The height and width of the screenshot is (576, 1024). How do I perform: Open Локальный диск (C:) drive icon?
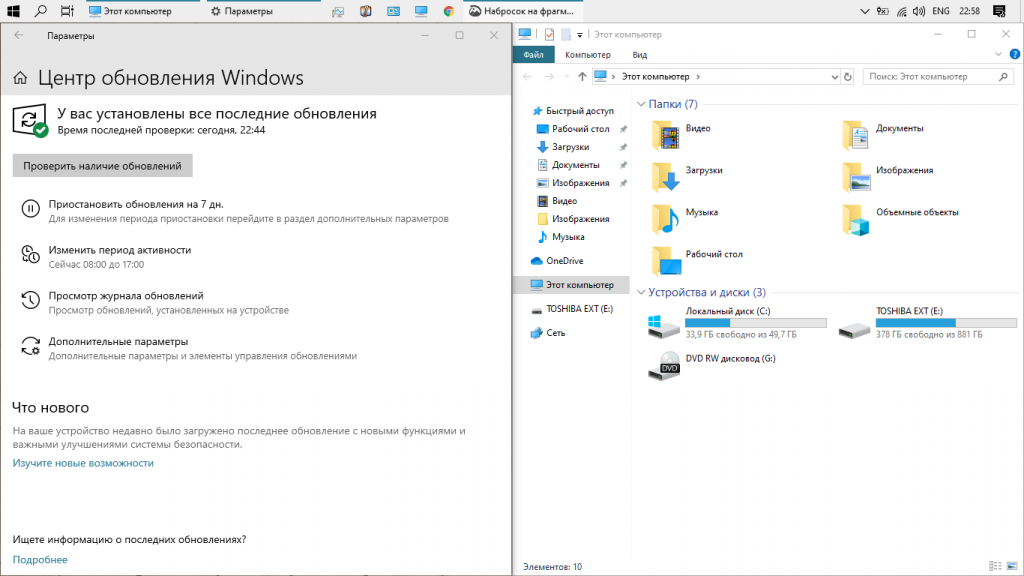click(664, 326)
